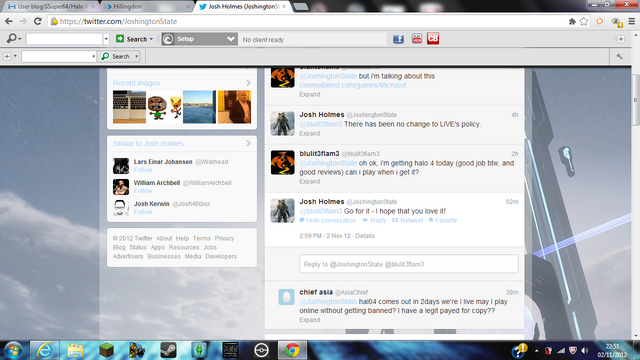
Task: Reply to Josh Holmes' Go for it tweet
Action: point(374,220)
